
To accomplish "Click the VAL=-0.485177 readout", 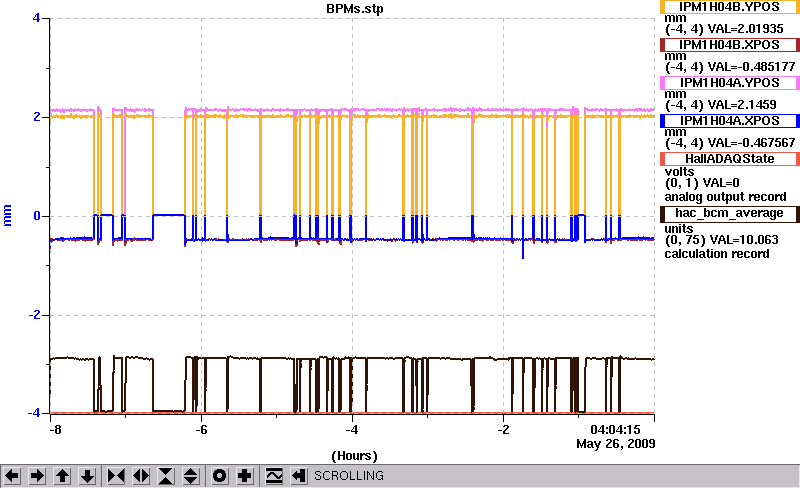I will (752, 67).
